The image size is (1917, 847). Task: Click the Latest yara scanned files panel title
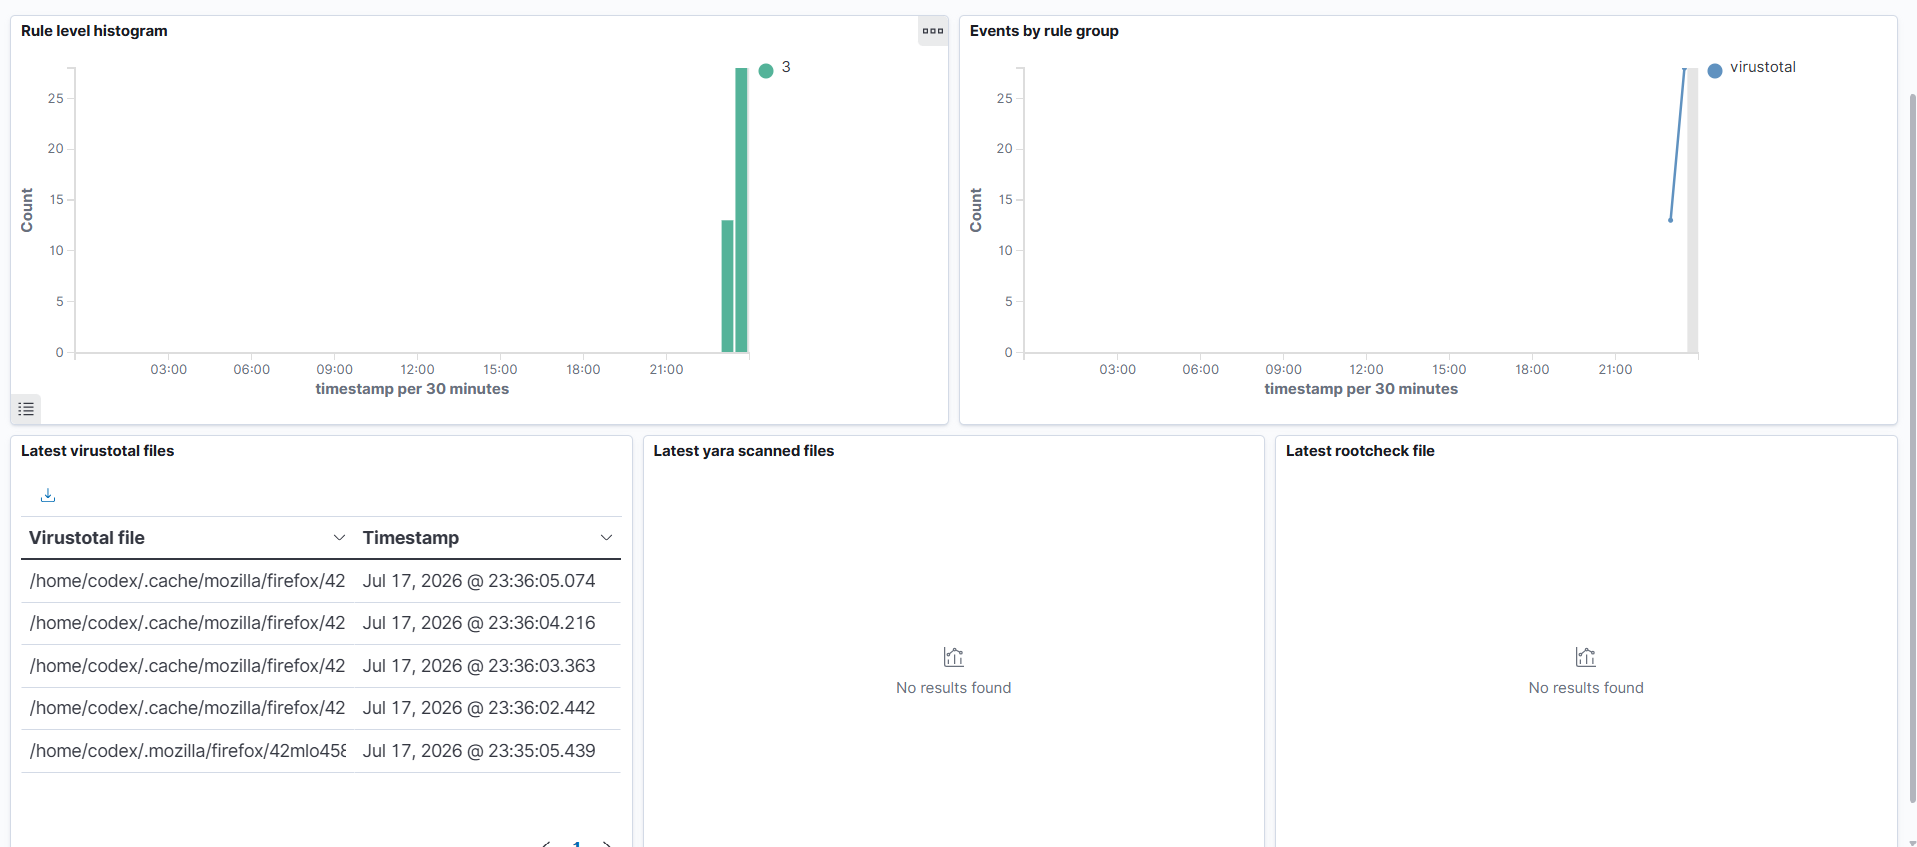(x=744, y=451)
